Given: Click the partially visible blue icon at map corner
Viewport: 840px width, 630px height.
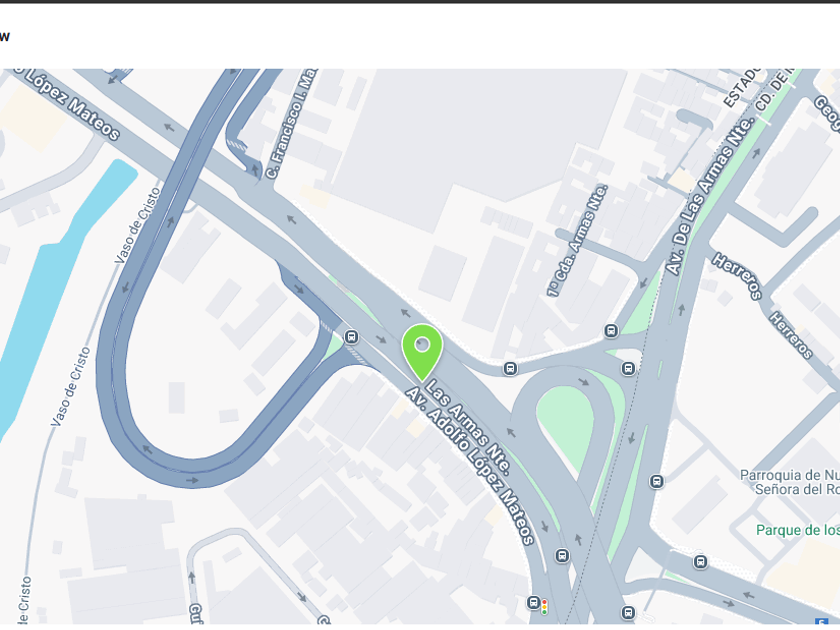Looking at the screenshot, I should (822, 621).
